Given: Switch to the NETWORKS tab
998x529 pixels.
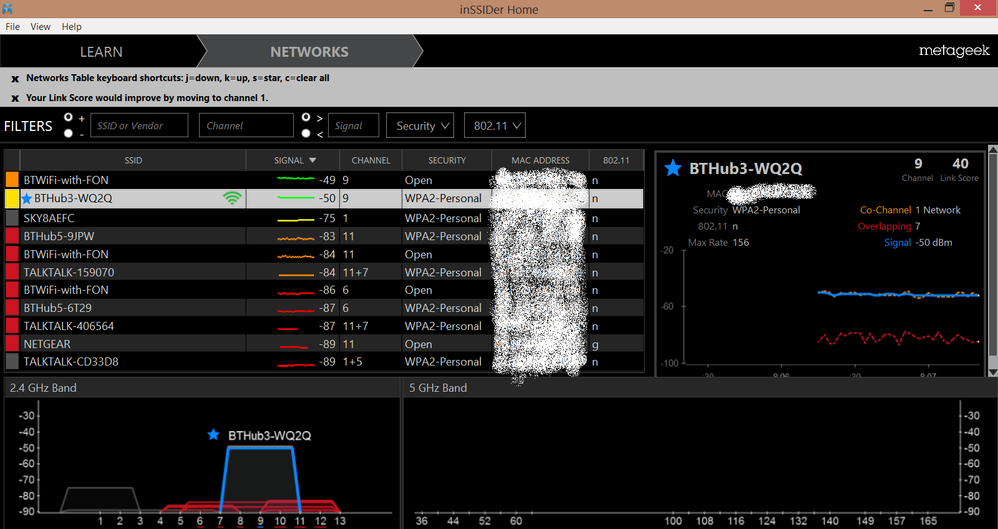Looking at the screenshot, I should point(309,52).
